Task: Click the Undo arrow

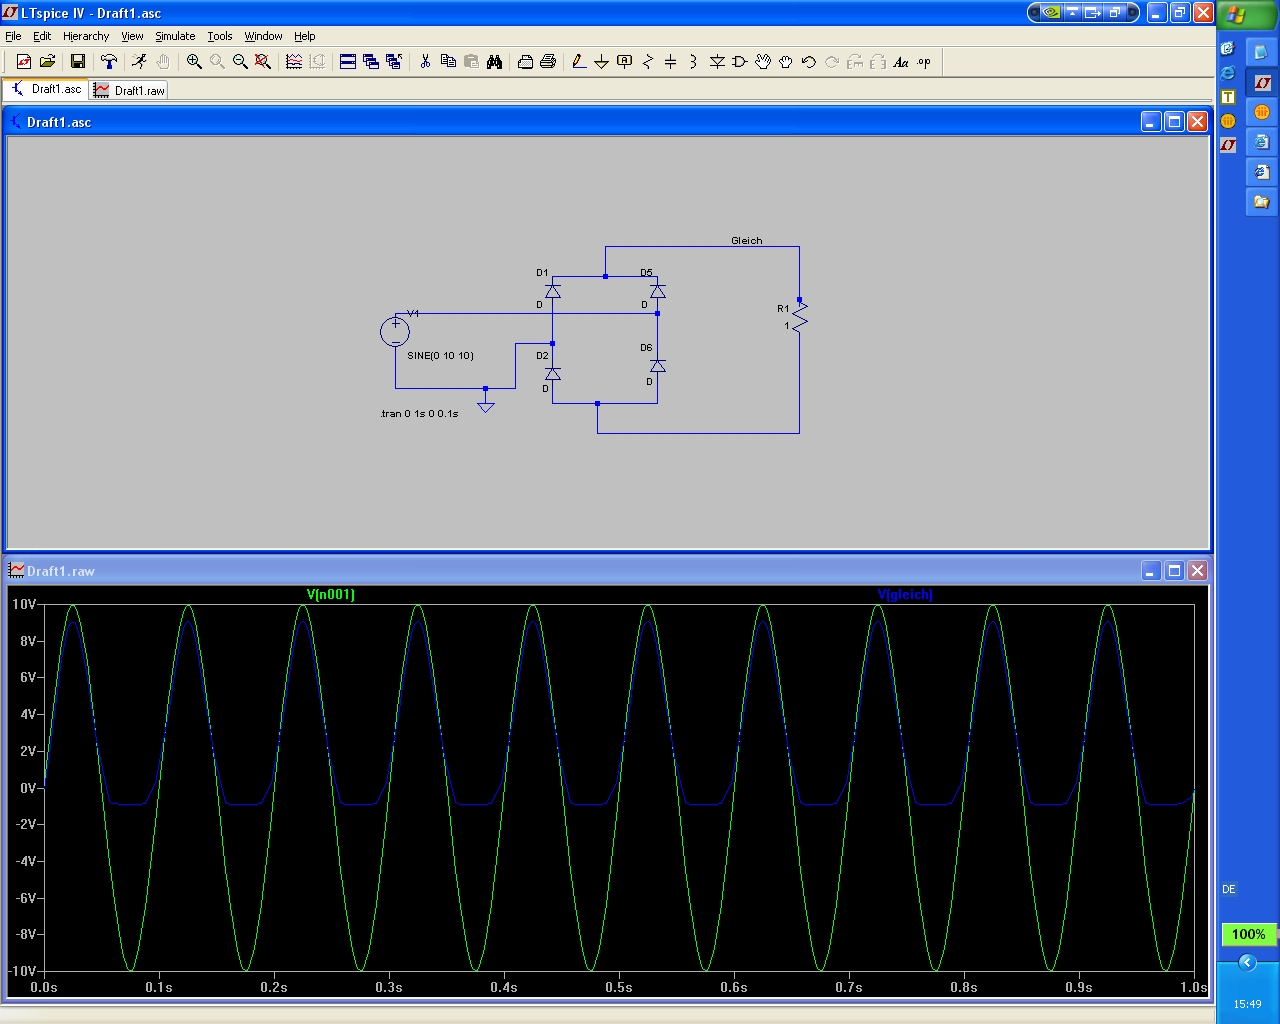Action: point(809,62)
